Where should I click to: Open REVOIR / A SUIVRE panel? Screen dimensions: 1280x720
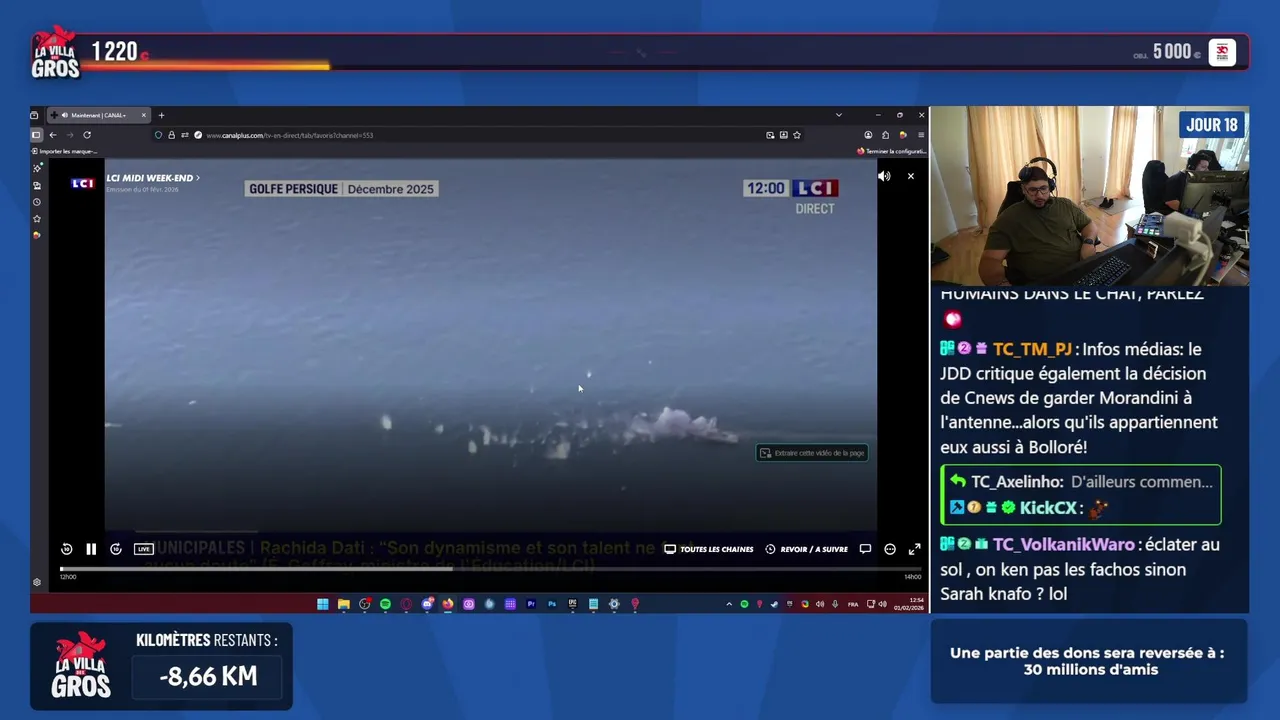pyautogui.click(x=807, y=549)
